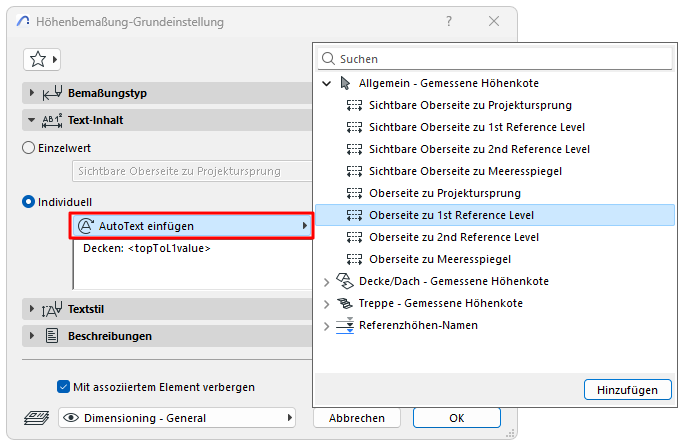Screen dimensions: 682x446
Task: Toggle Mit assoziiertem Element verbergen checkbox
Action: (x=63, y=387)
